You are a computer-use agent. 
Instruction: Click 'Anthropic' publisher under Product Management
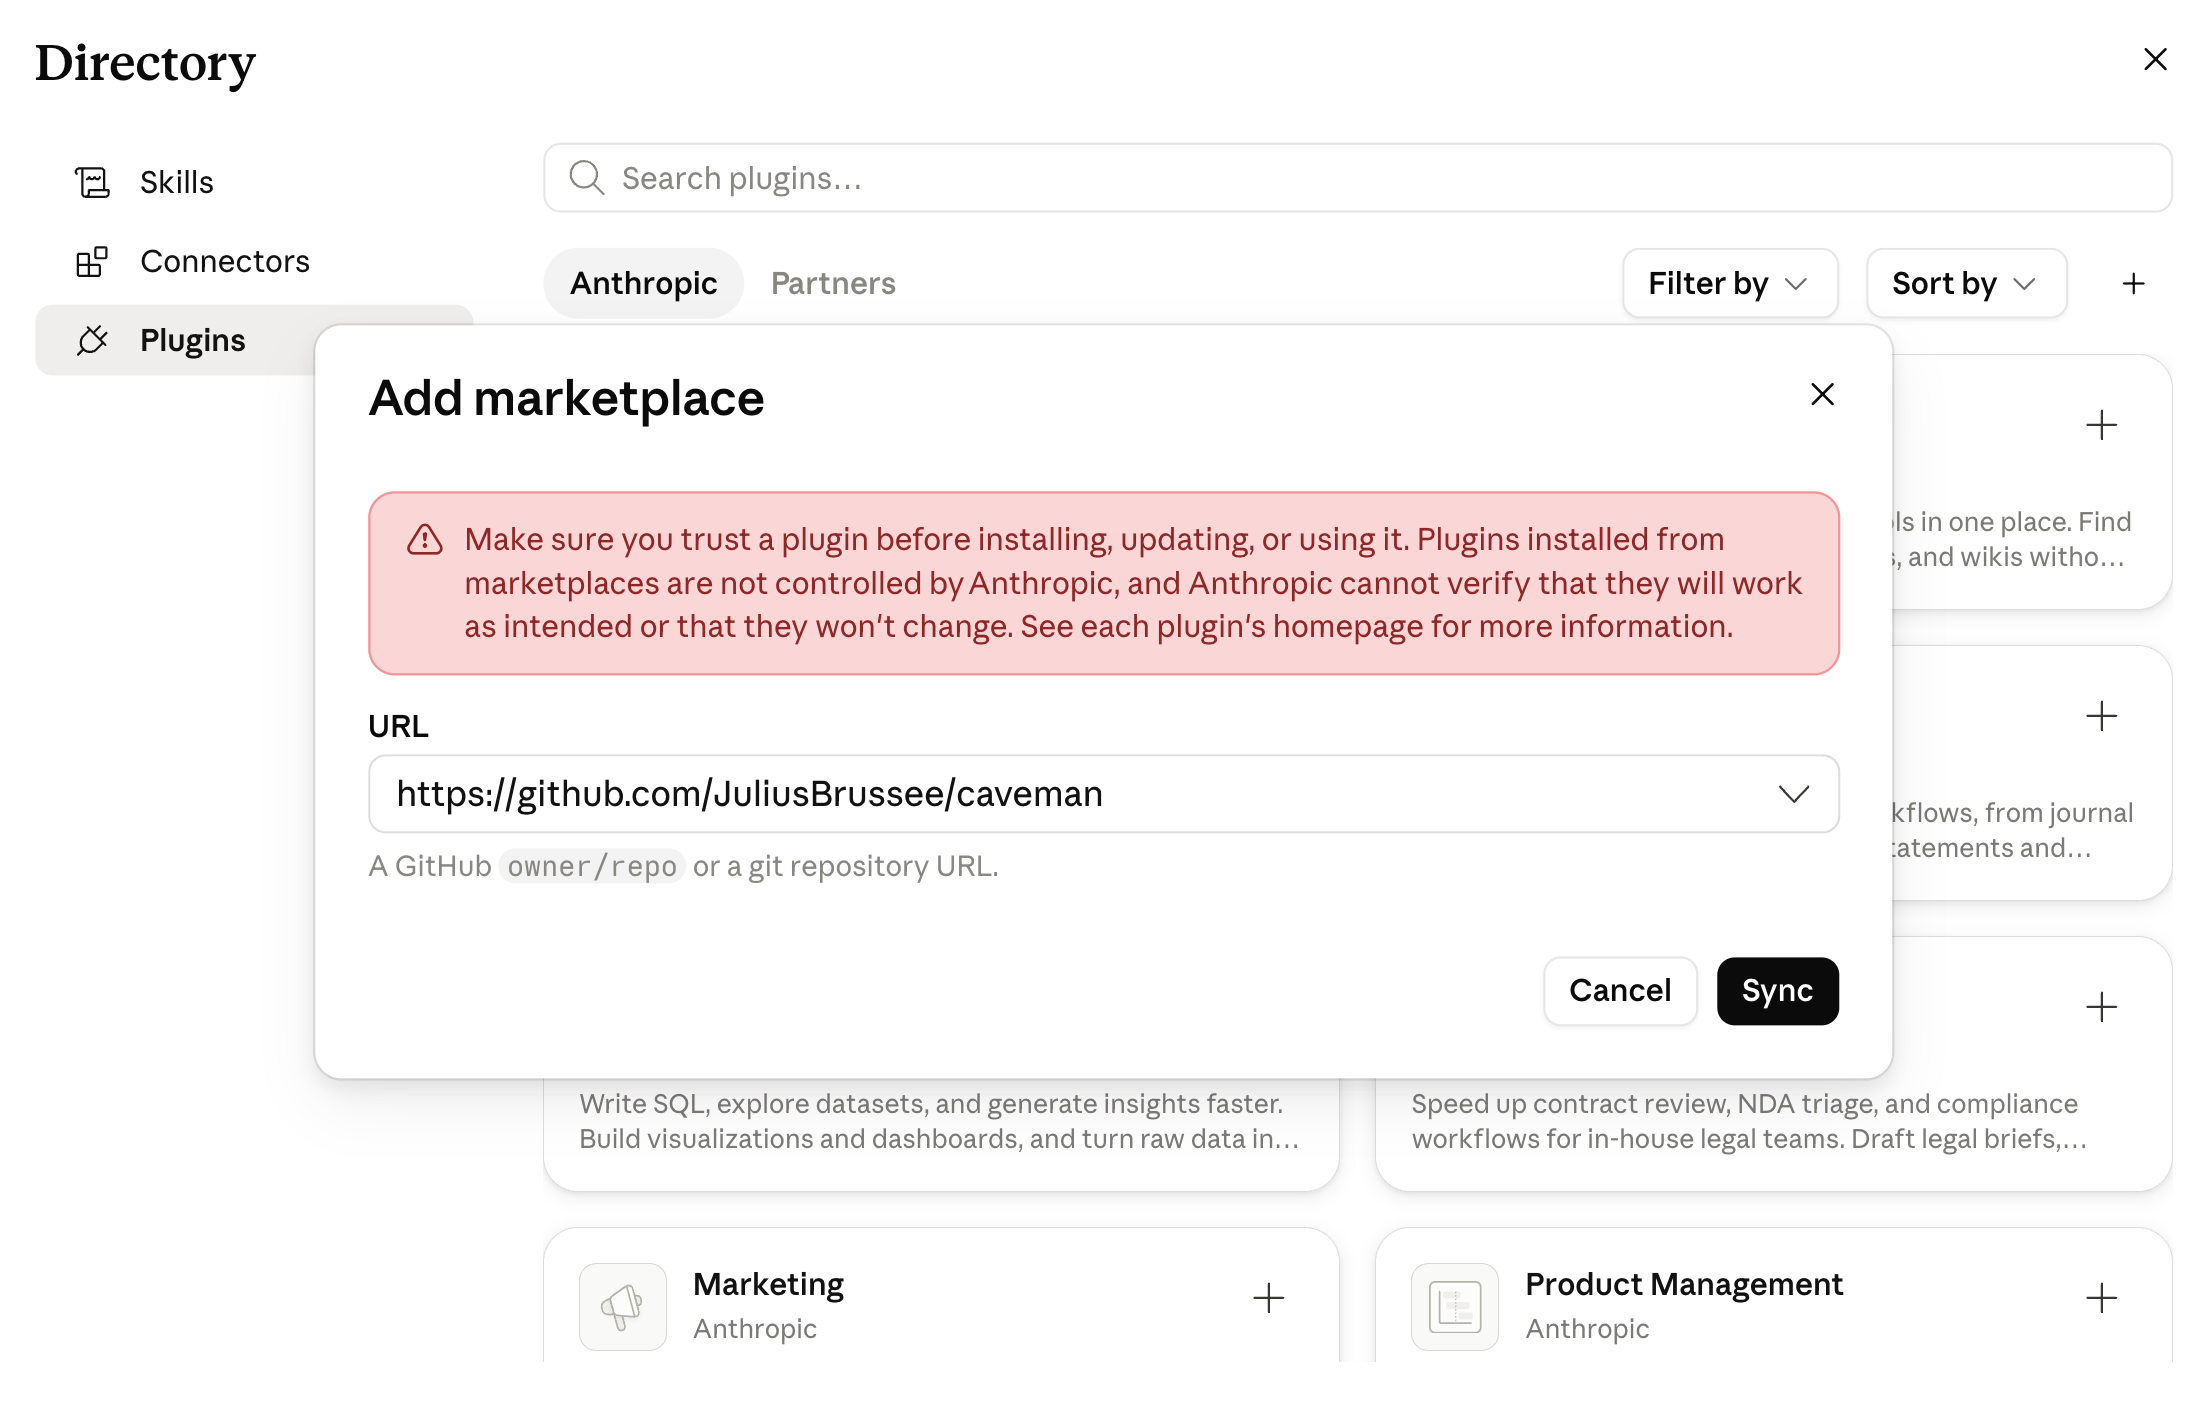click(x=1587, y=1329)
